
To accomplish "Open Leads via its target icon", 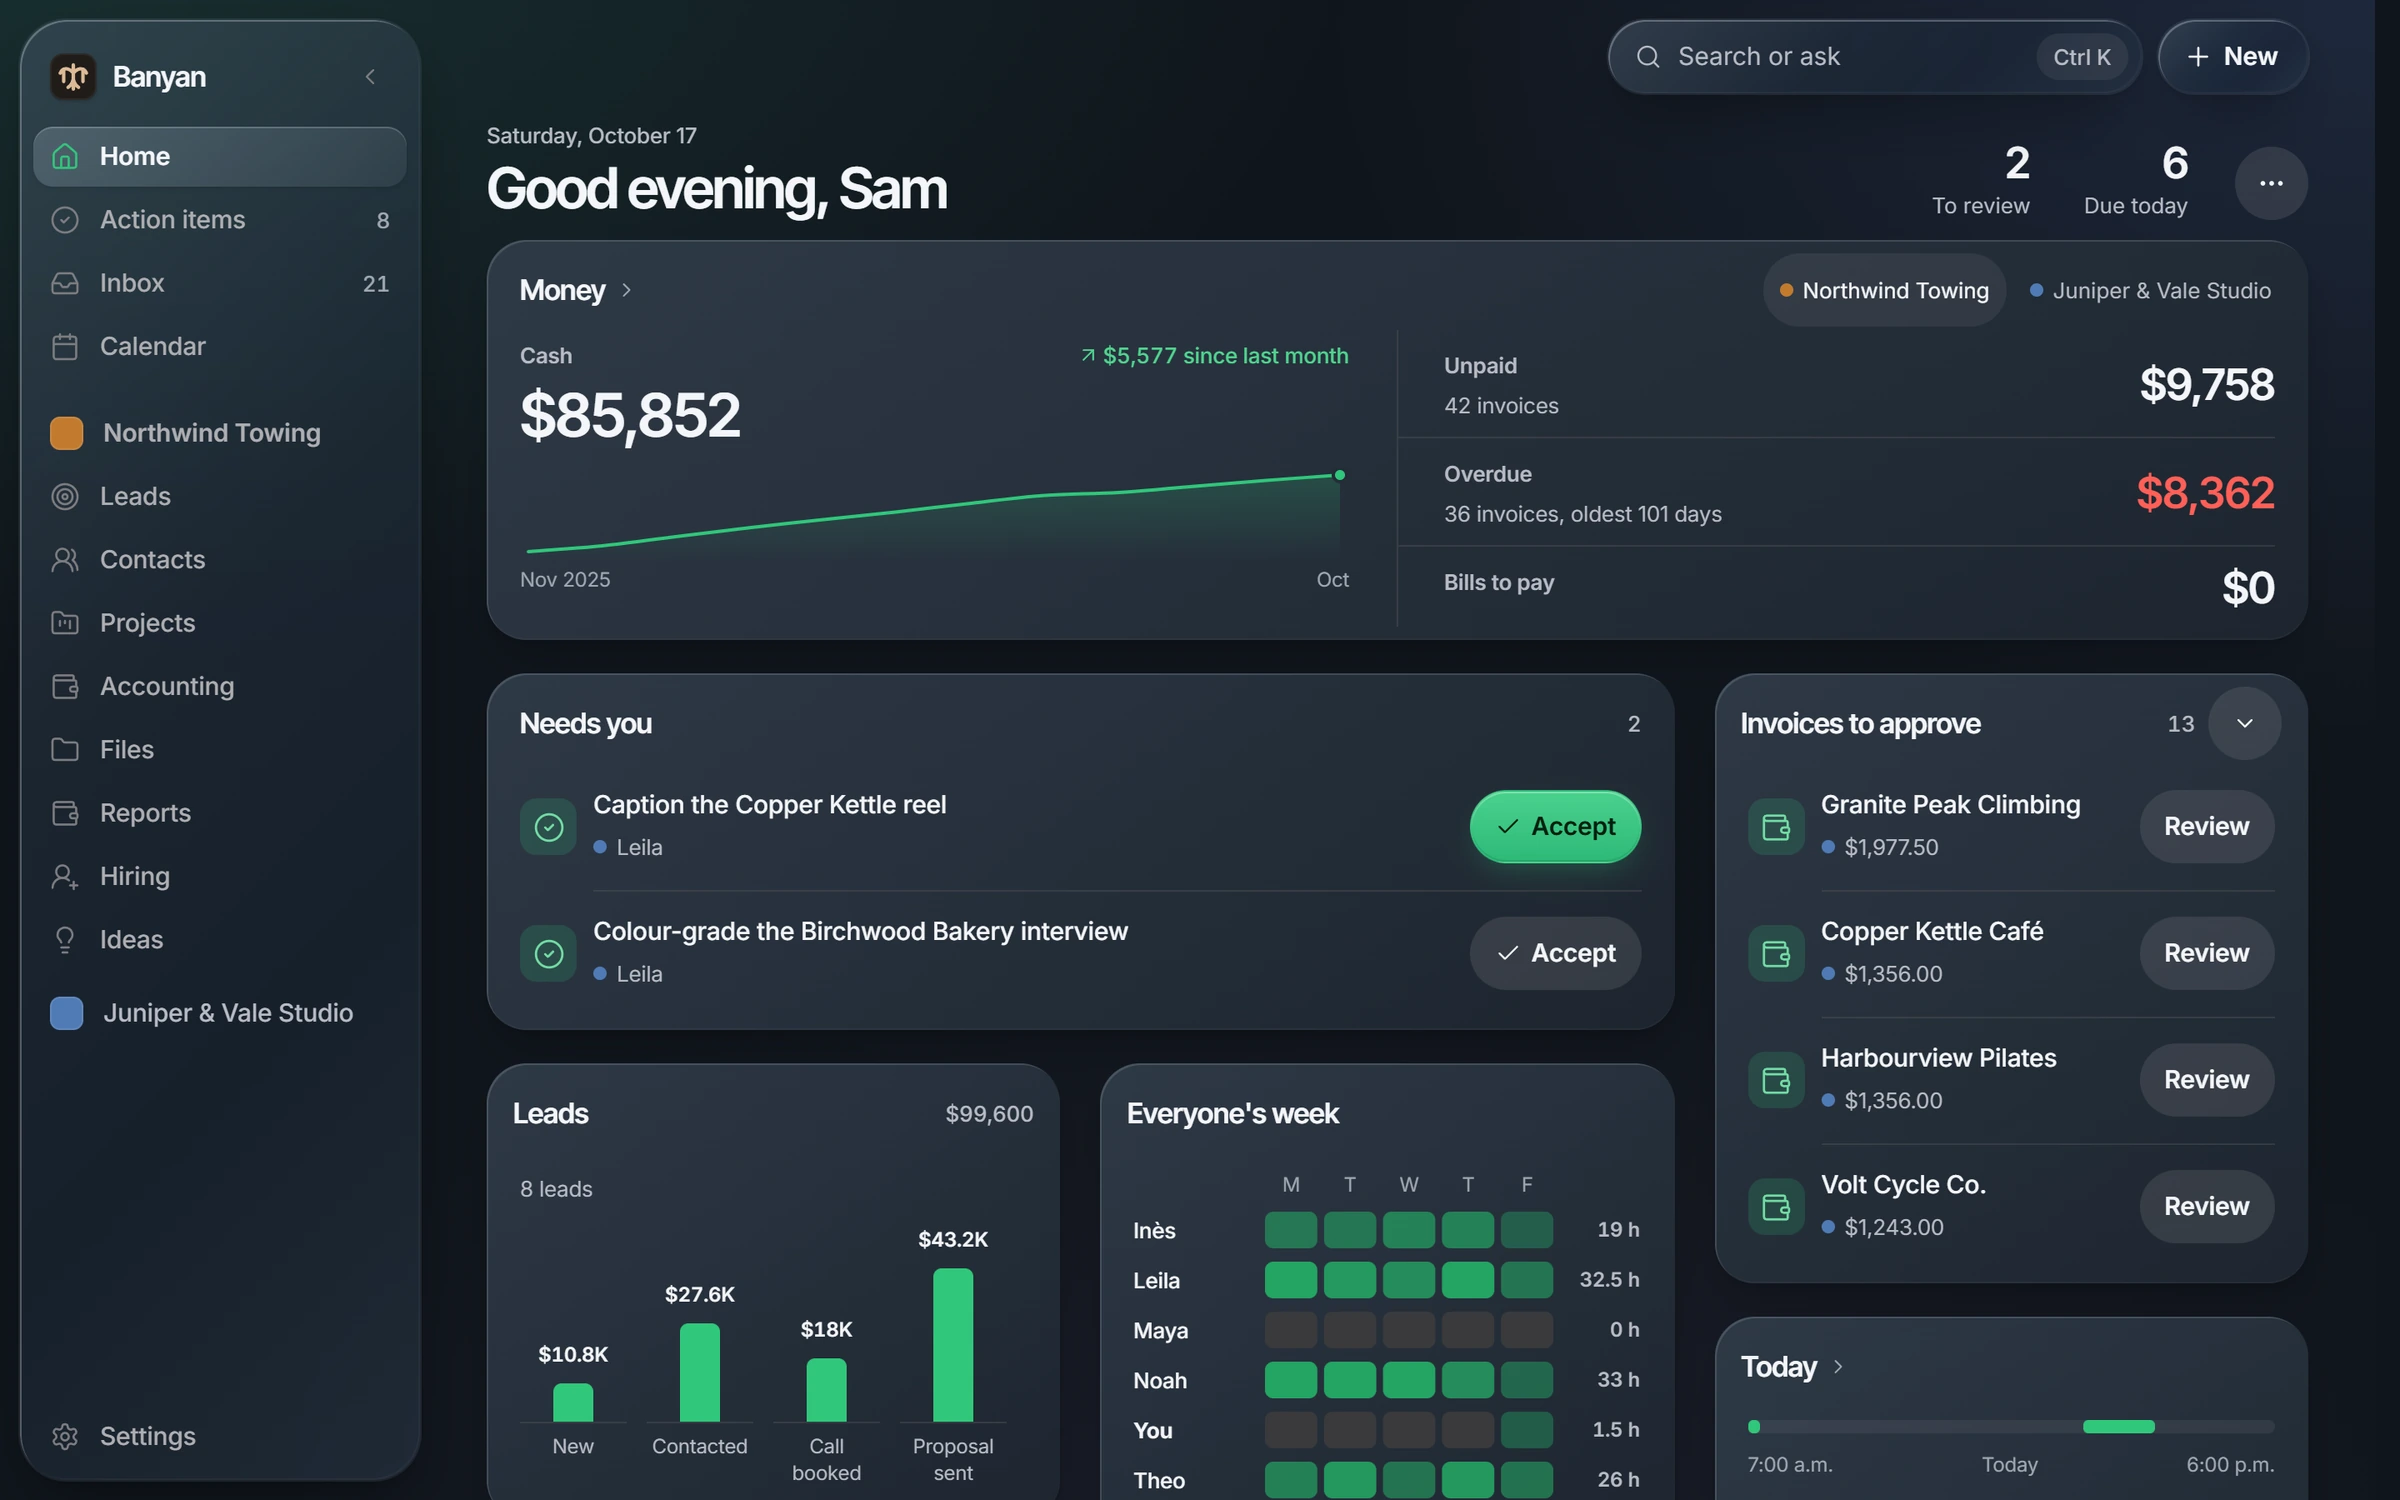I will [x=65, y=496].
